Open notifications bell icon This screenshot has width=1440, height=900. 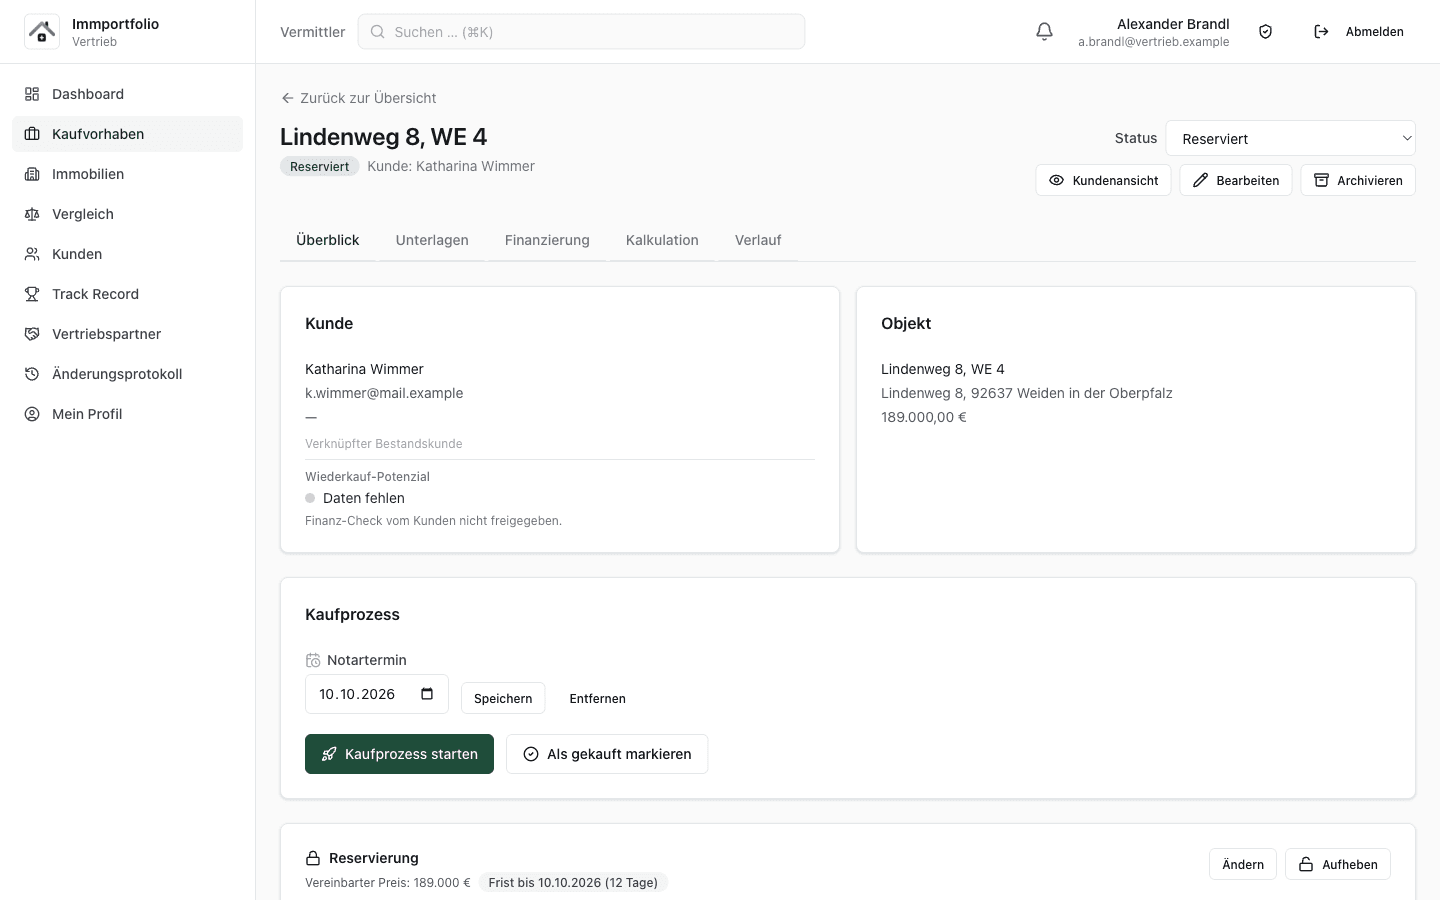tap(1044, 32)
